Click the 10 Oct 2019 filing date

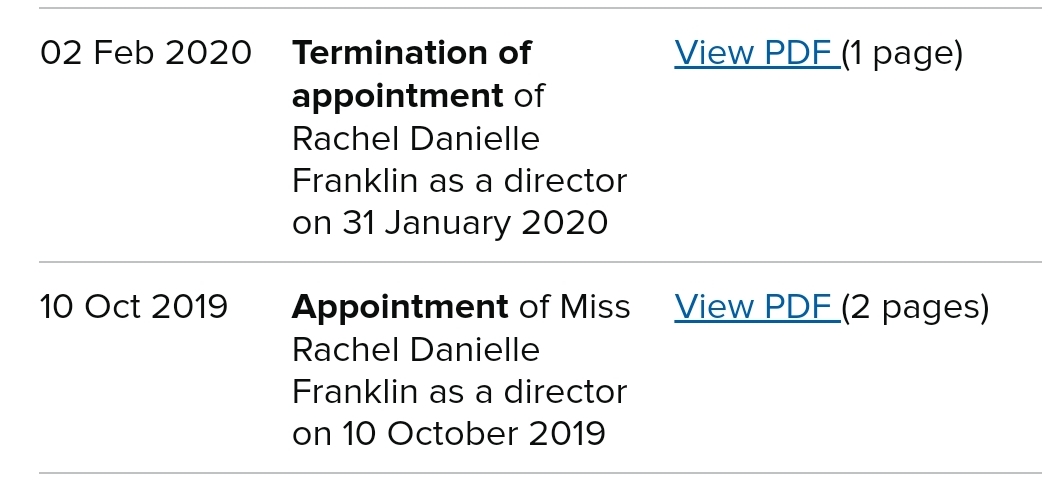pos(134,307)
